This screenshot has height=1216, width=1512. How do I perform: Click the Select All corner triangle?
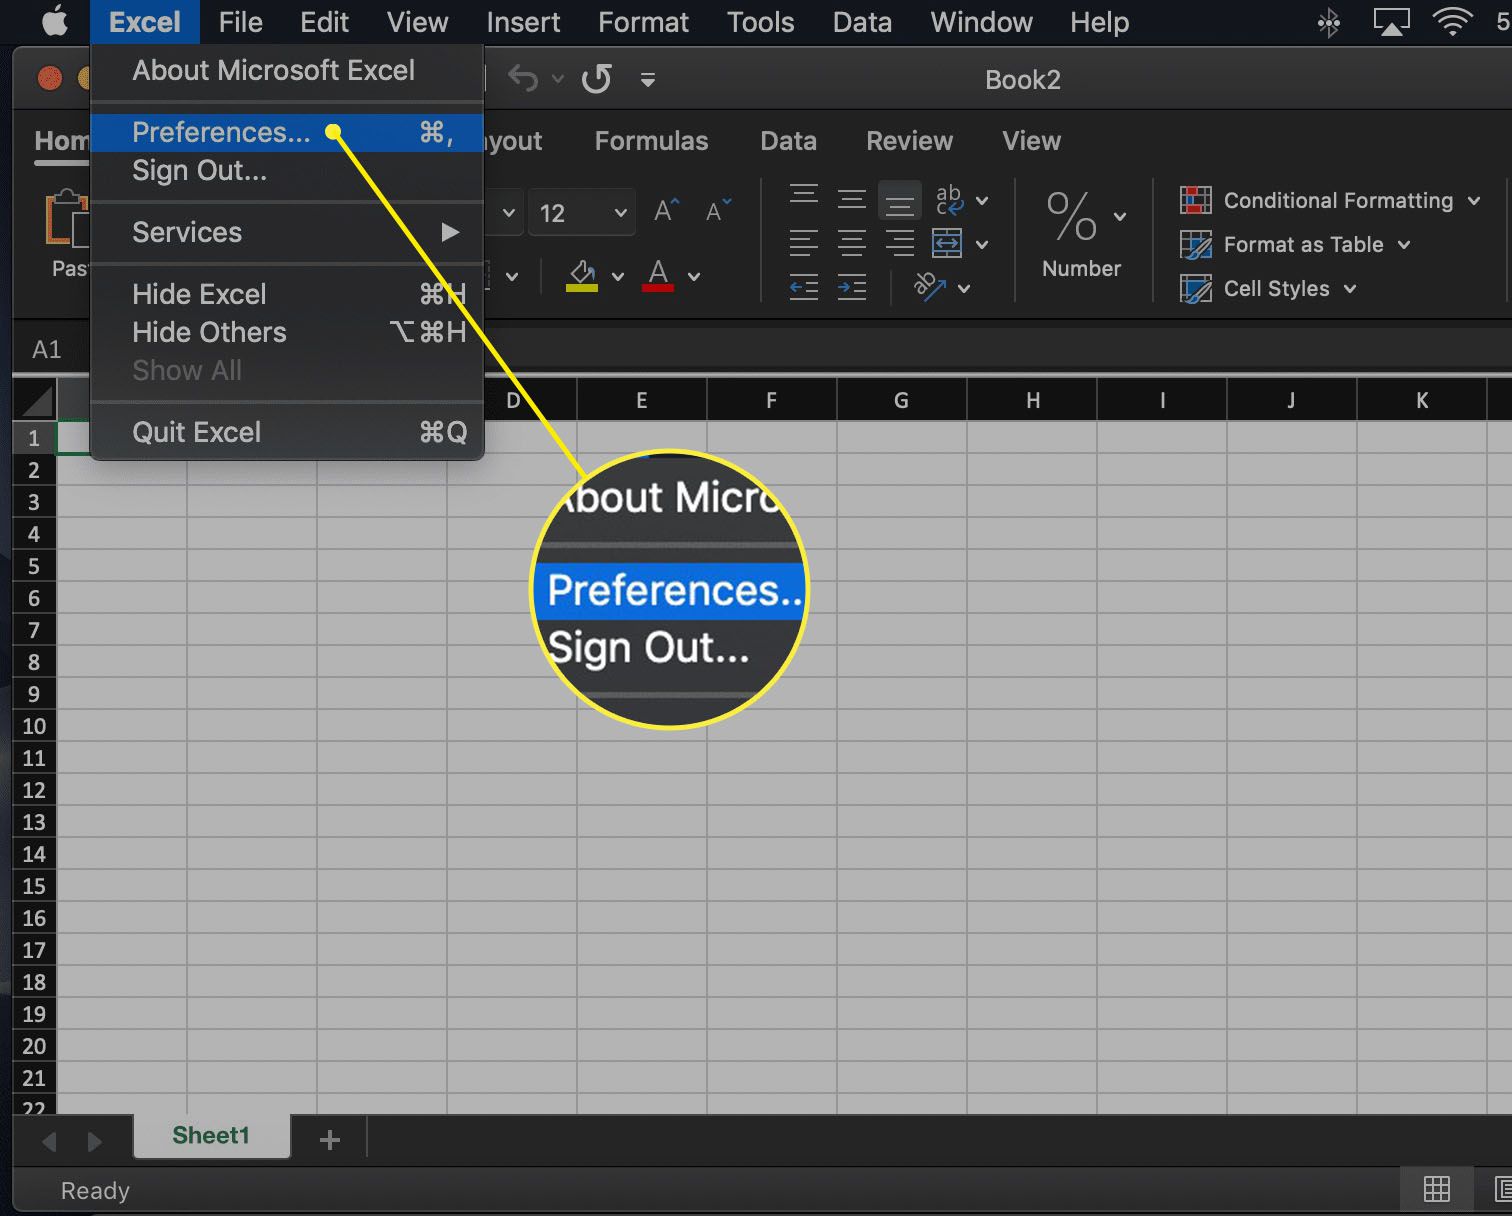[x=37, y=401]
